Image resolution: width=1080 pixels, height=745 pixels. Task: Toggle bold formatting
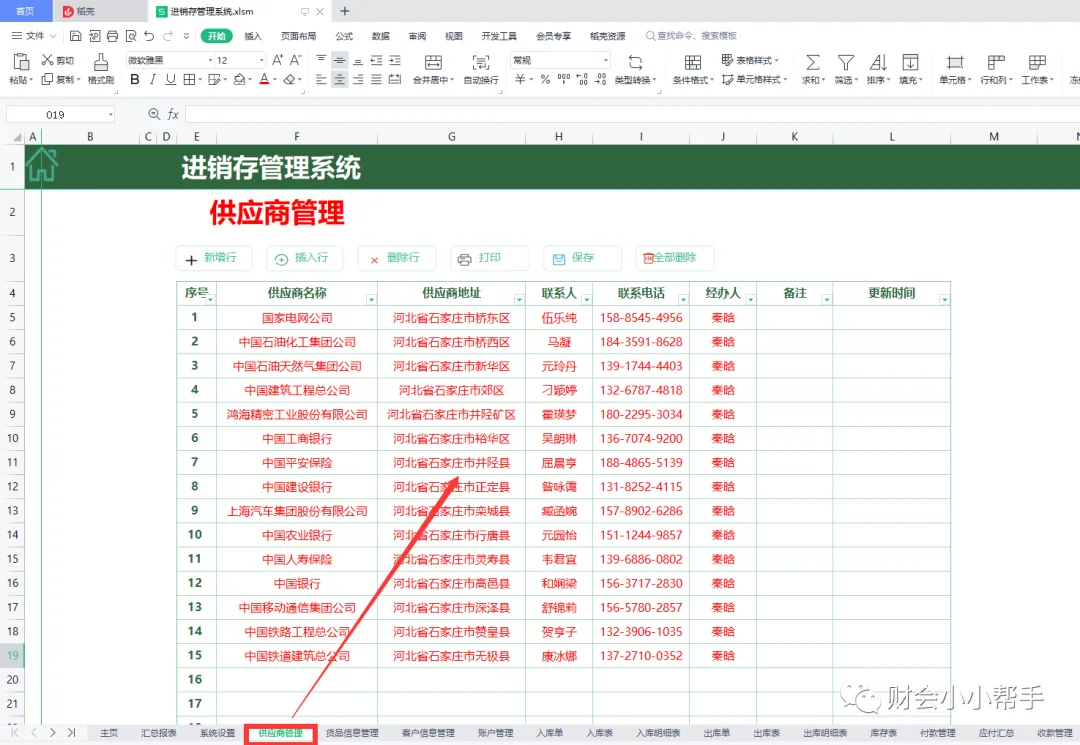(x=135, y=80)
